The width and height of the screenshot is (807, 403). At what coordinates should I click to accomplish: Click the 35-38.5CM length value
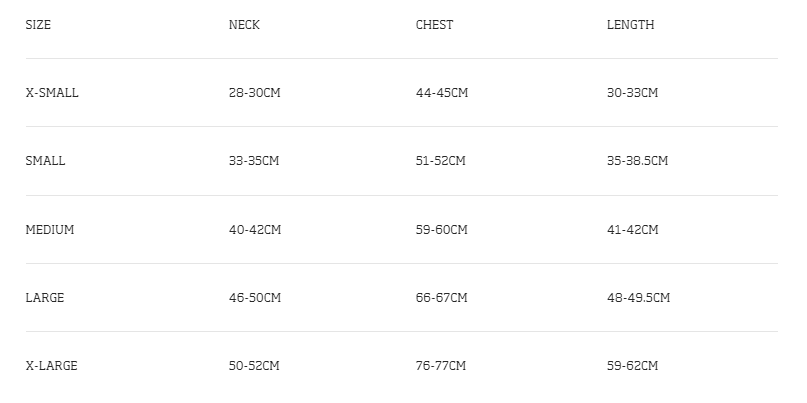point(637,161)
